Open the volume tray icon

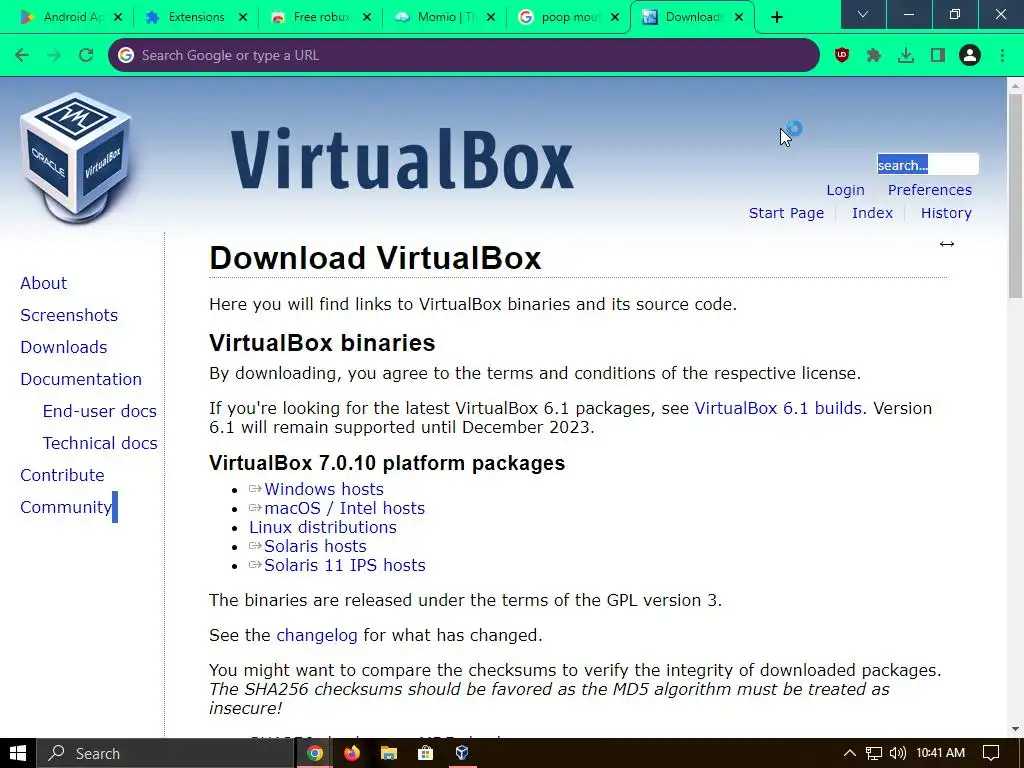click(x=898, y=753)
